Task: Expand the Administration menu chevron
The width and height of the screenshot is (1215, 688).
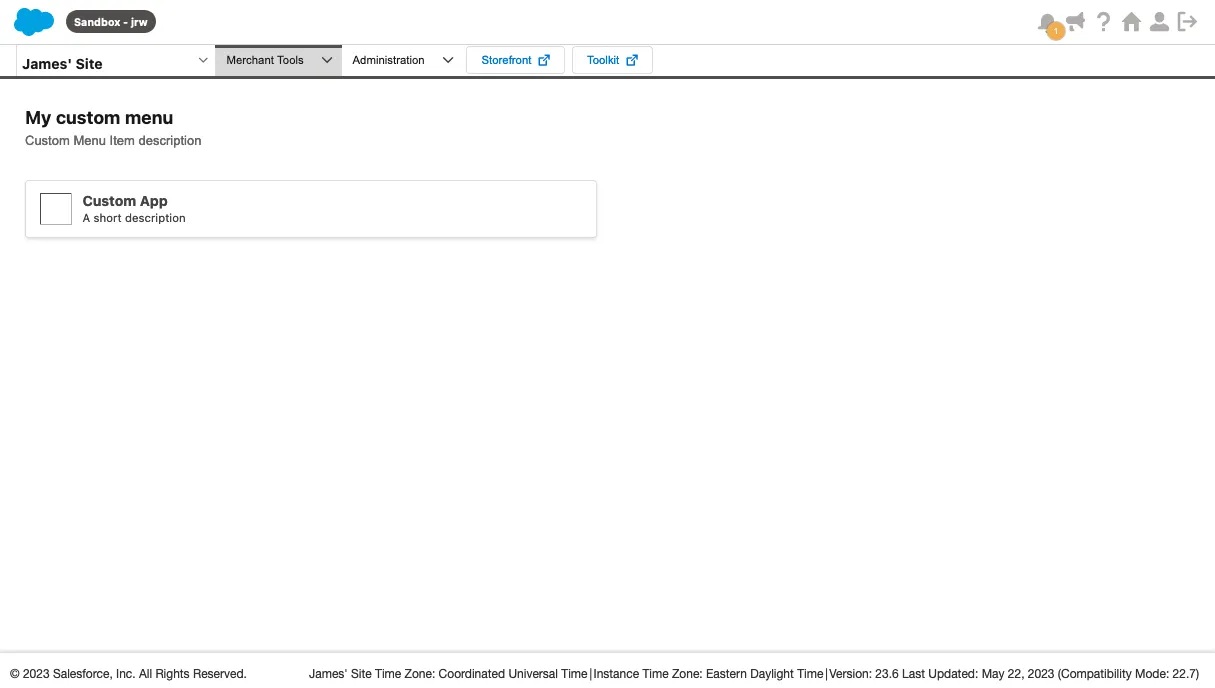Action: [448, 60]
